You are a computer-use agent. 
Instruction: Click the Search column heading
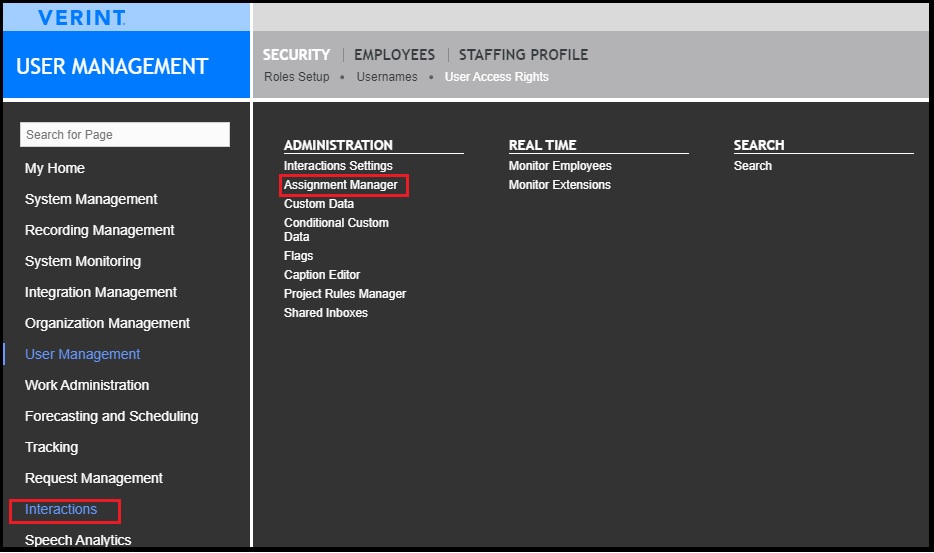[x=758, y=145]
